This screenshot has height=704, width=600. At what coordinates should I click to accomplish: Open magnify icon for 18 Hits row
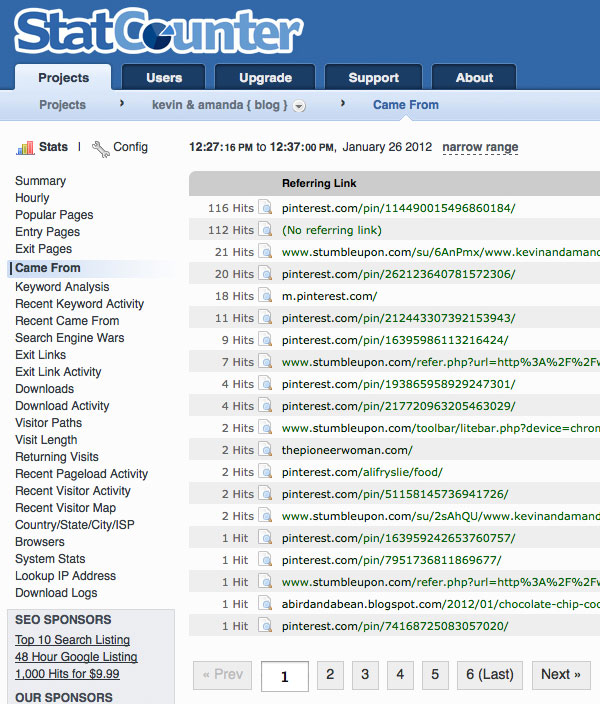coord(265,296)
